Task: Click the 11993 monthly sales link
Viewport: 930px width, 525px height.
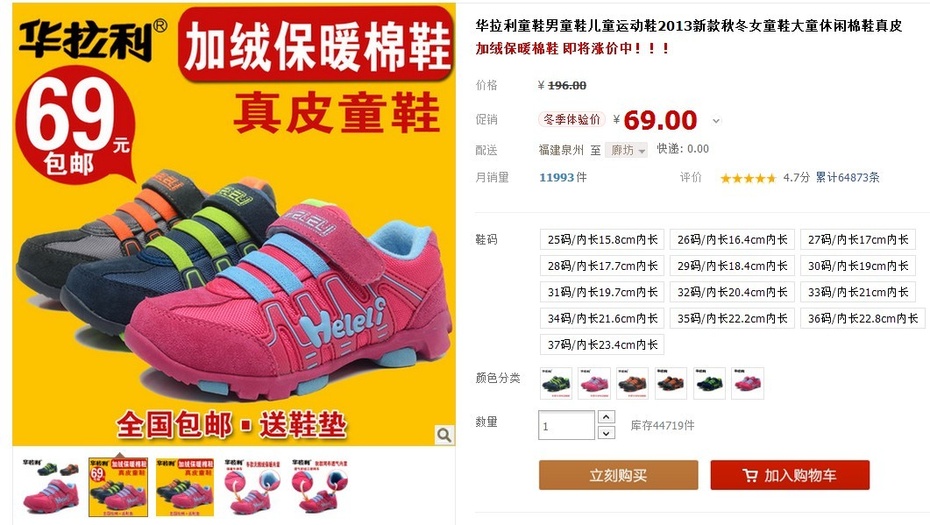Action: pos(556,177)
